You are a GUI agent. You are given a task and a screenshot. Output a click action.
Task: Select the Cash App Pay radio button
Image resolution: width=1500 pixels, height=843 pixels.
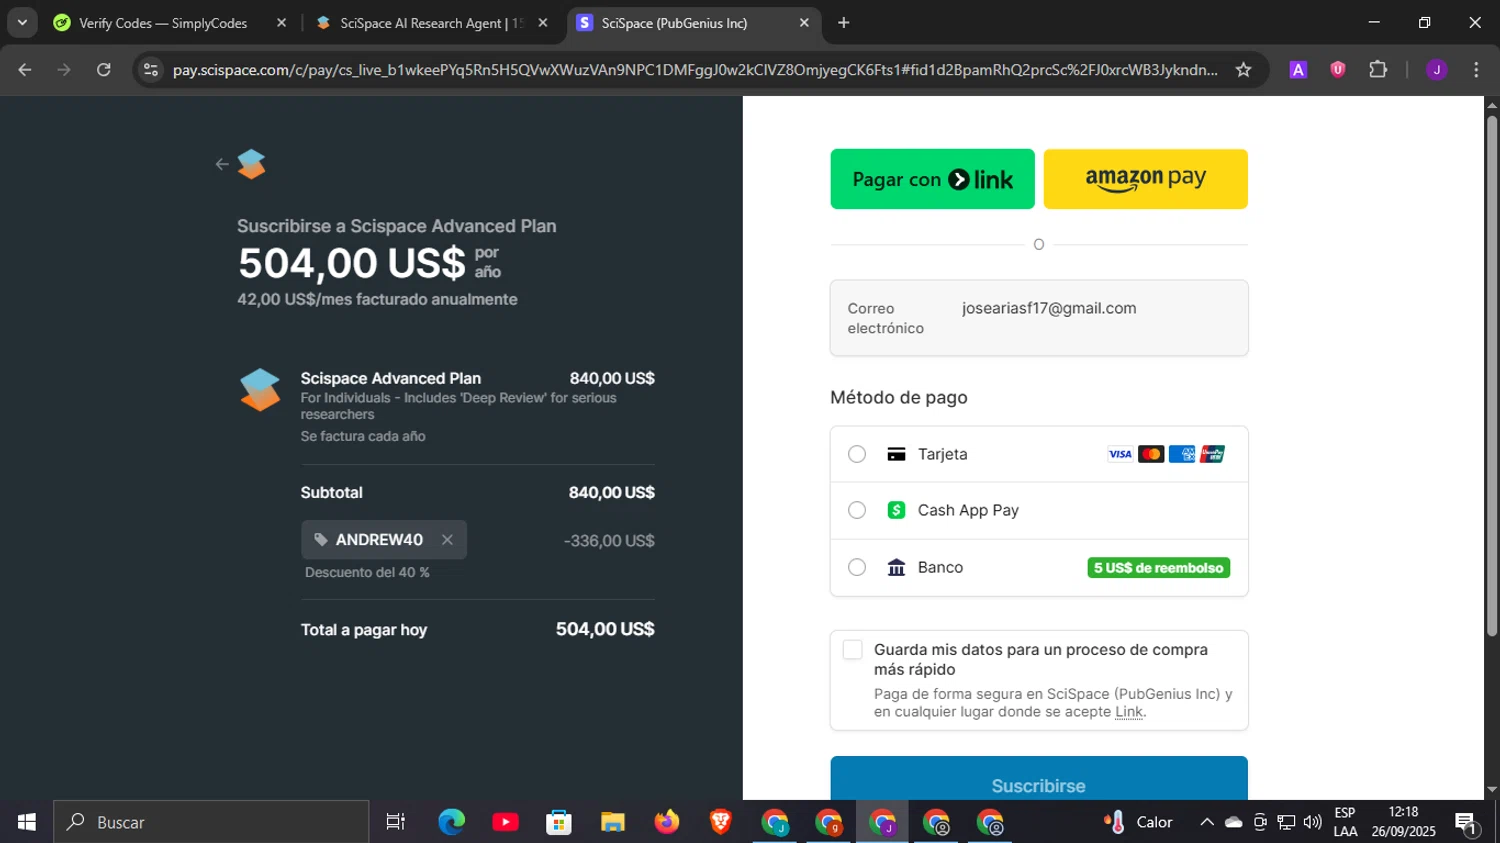tap(857, 510)
